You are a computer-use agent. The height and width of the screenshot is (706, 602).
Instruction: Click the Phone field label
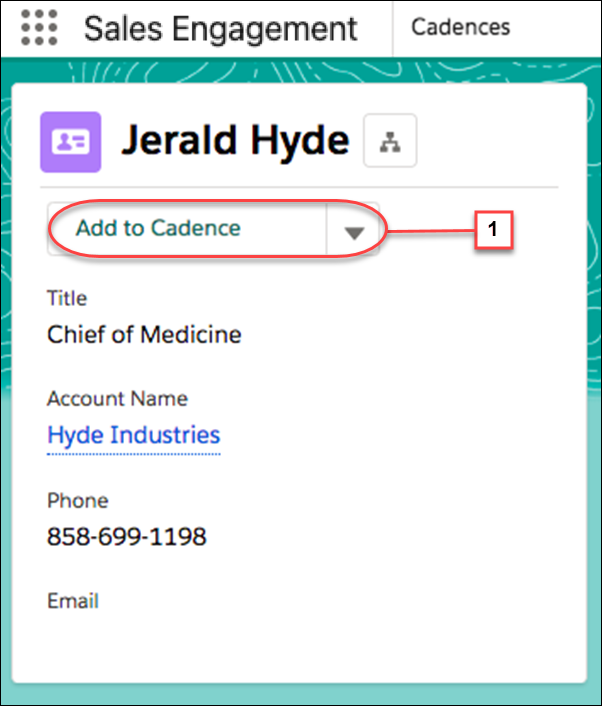click(78, 500)
